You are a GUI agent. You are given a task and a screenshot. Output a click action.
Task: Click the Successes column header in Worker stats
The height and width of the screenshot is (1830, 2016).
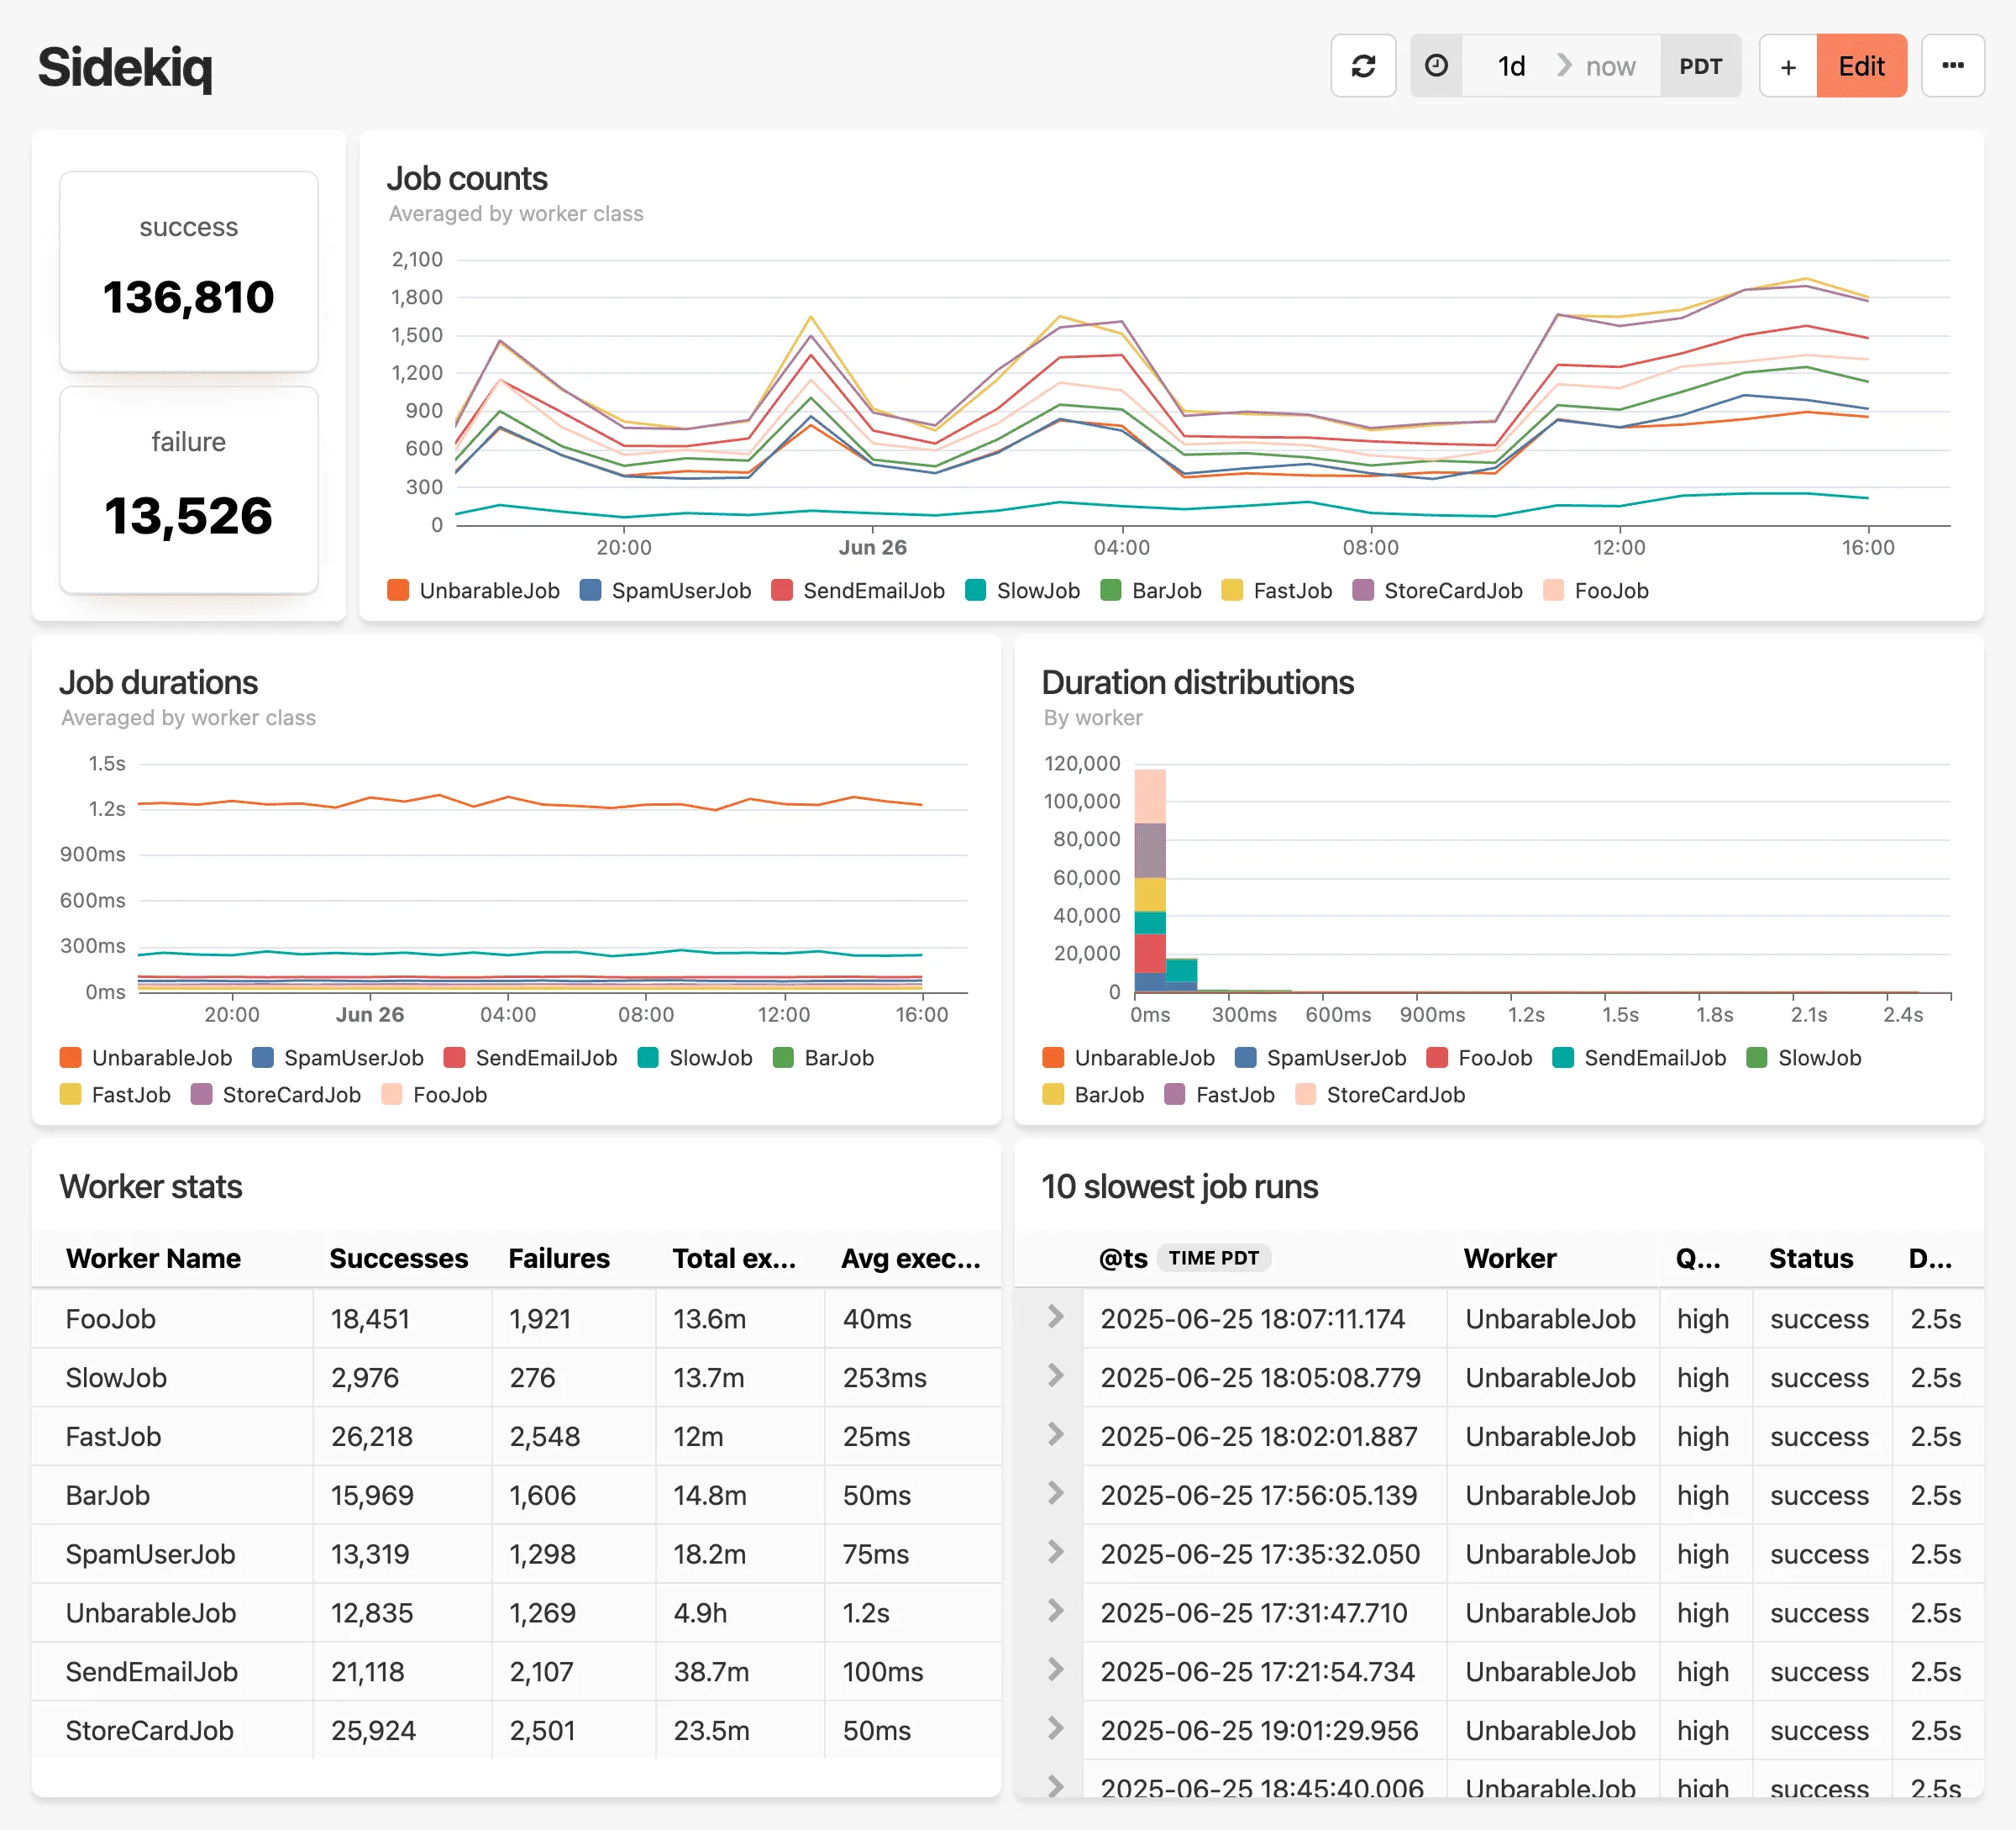tap(399, 1258)
